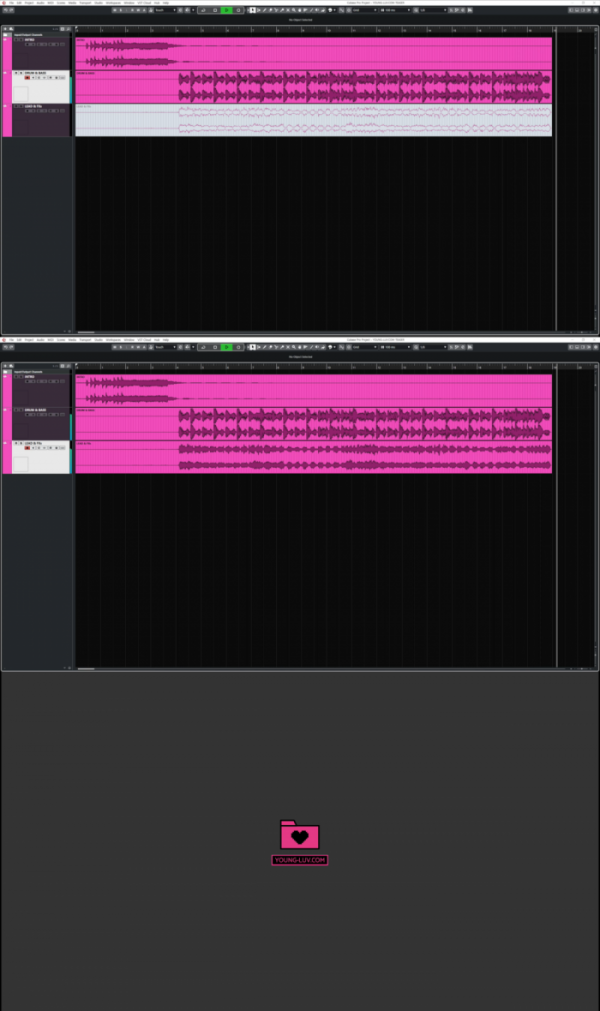Click Add Track plus icon in upper track list
Viewport: 600px width, 1011px height.
point(6,29)
